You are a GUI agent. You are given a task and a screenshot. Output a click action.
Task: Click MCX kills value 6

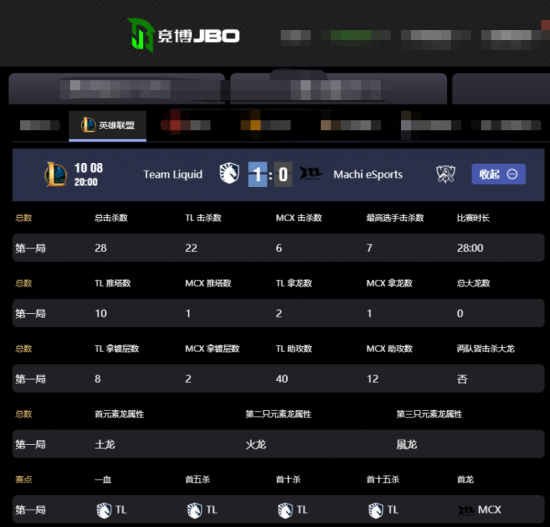tap(279, 248)
